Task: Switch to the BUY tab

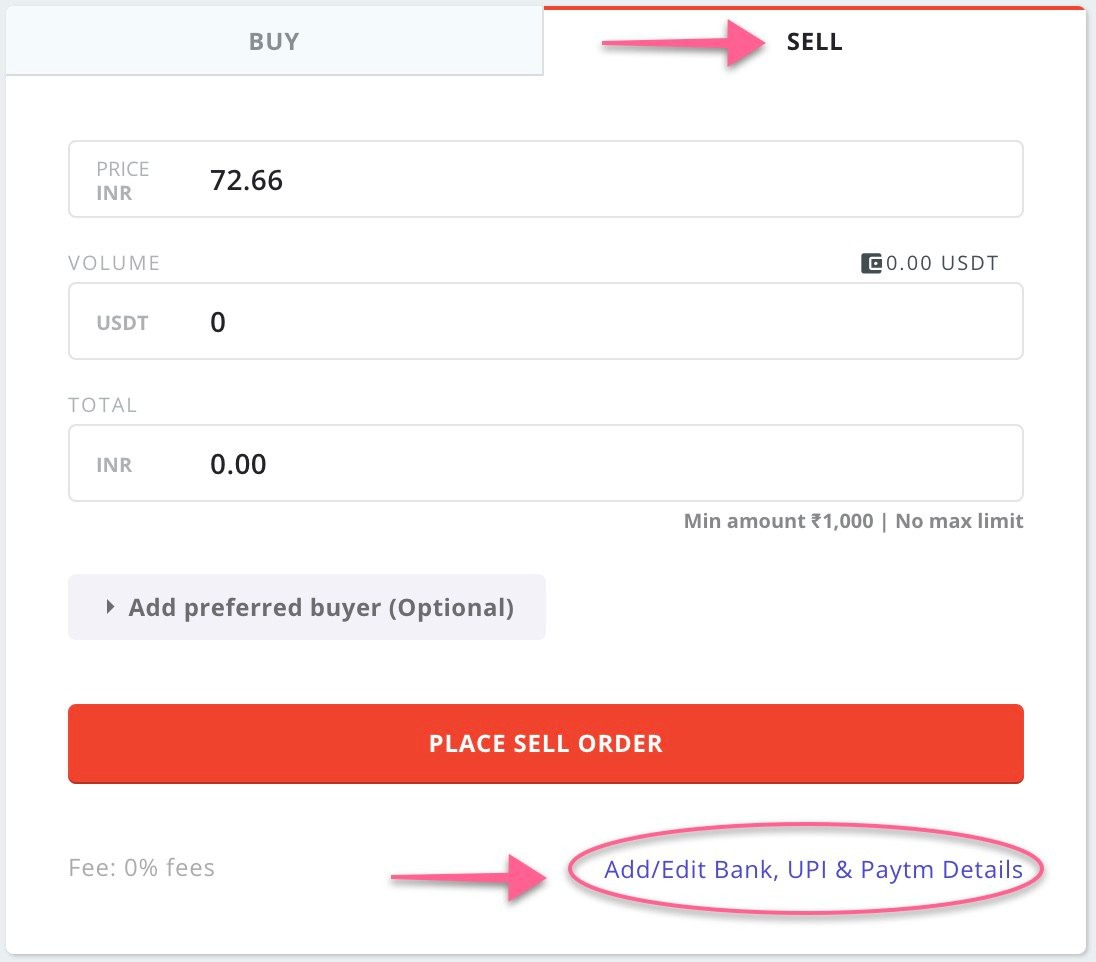Action: click(273, 42)
